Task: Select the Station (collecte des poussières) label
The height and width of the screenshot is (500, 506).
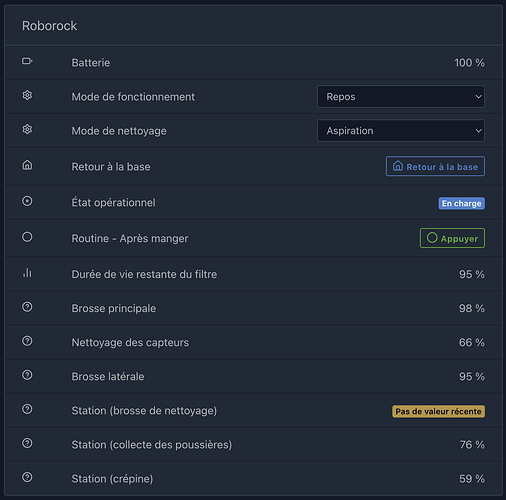Action: (152, 445)
